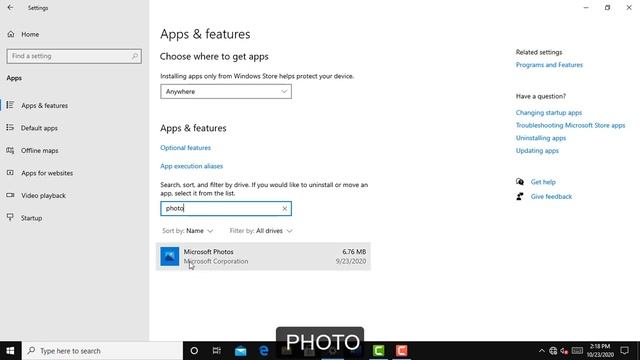The height and width of the screenshot is (360, 640).
Task: Open Video playback section
Action: [43, 195]
